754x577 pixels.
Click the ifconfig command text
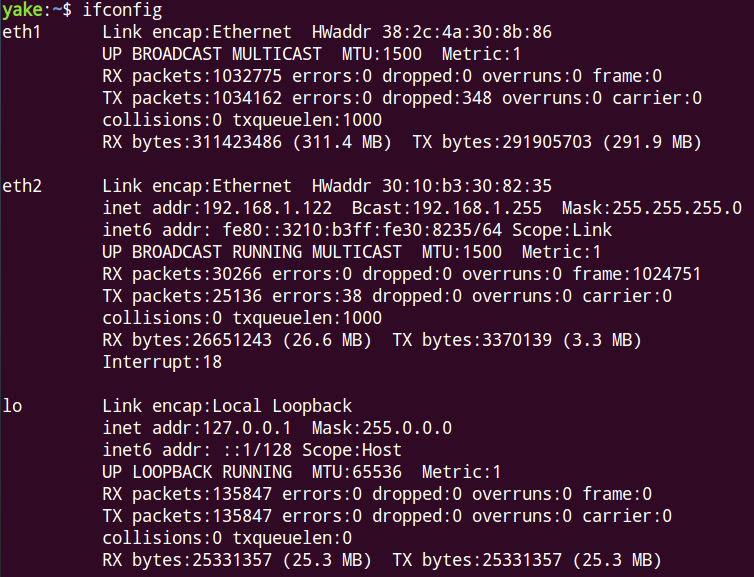122,10
